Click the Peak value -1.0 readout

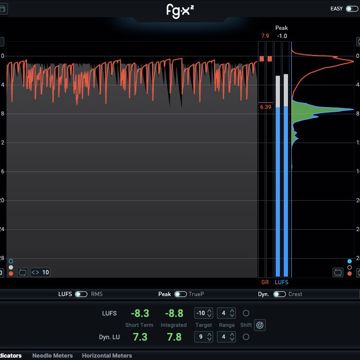click(282, 36)
